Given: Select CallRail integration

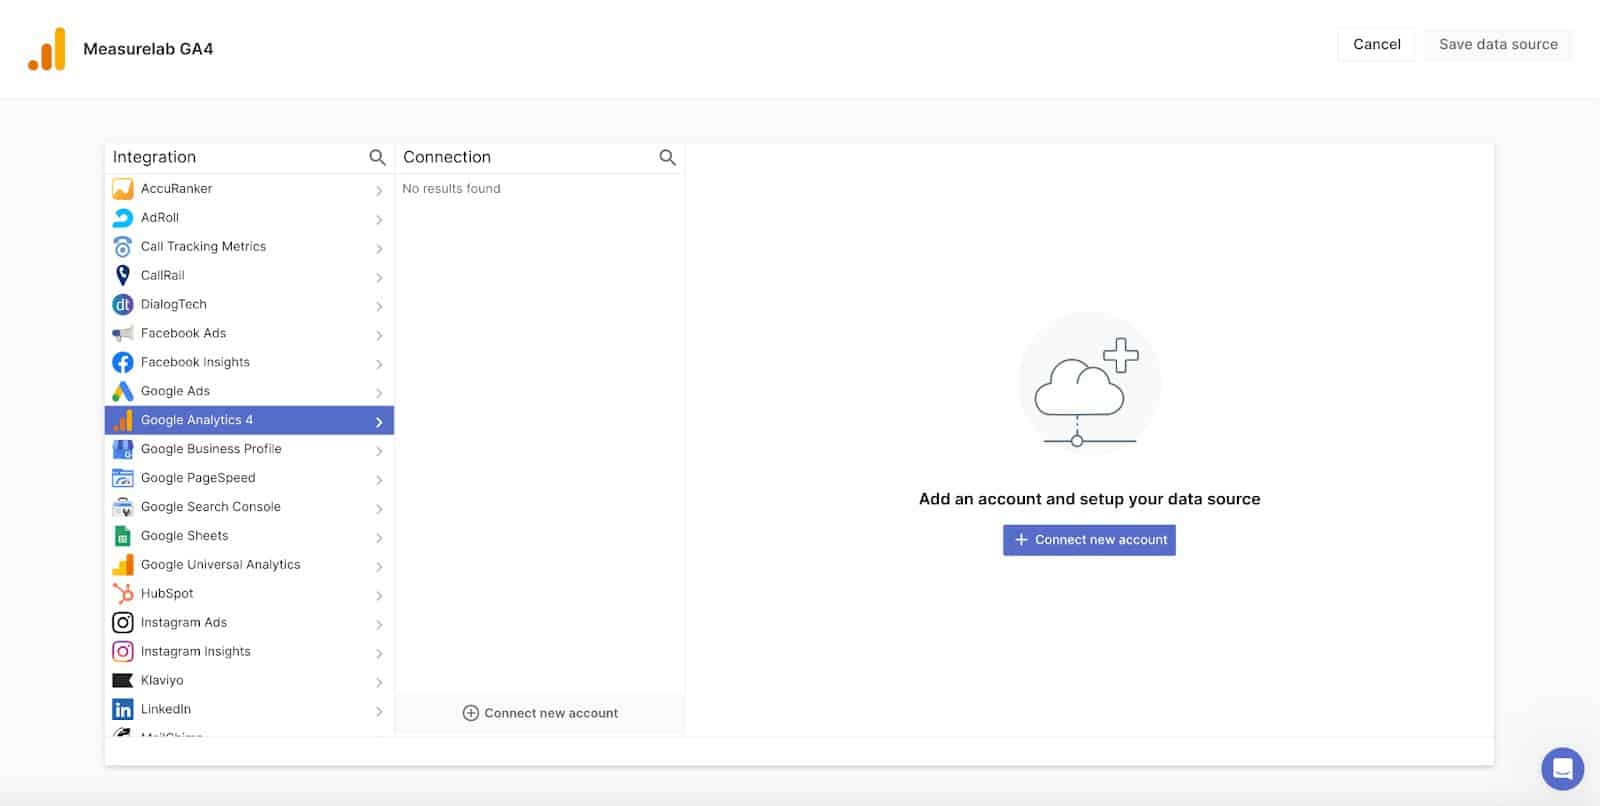Looking at the screenshot, I should 249,276.
